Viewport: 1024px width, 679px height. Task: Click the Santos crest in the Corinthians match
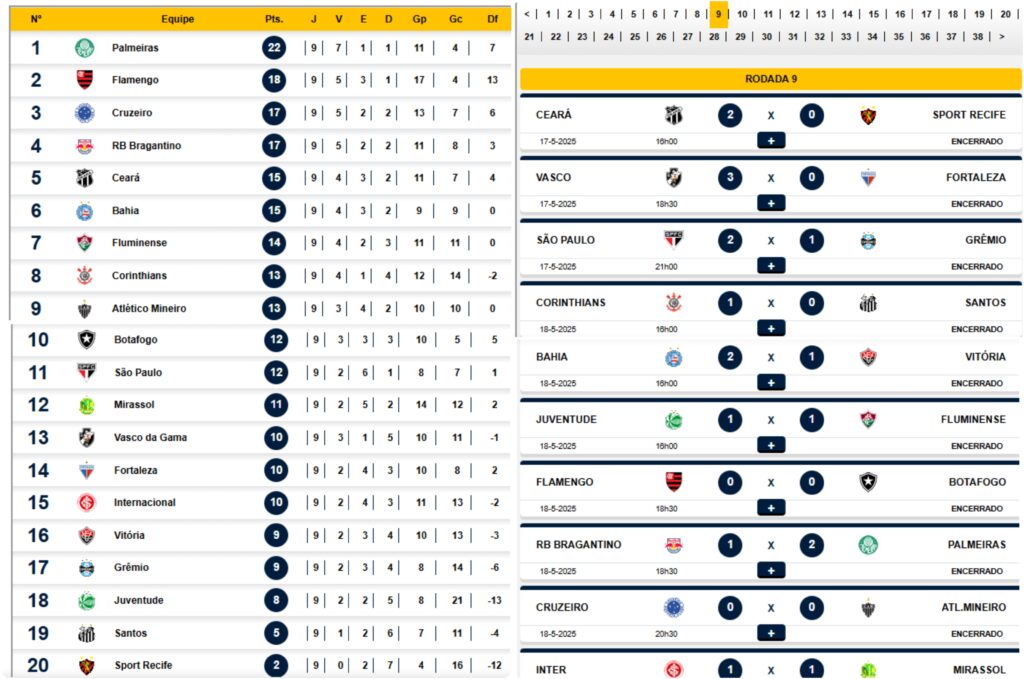[x=868, y=303]
